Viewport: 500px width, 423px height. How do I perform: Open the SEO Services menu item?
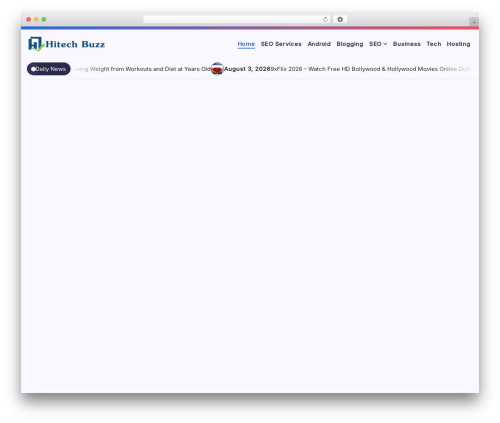[x=281, y=44]
